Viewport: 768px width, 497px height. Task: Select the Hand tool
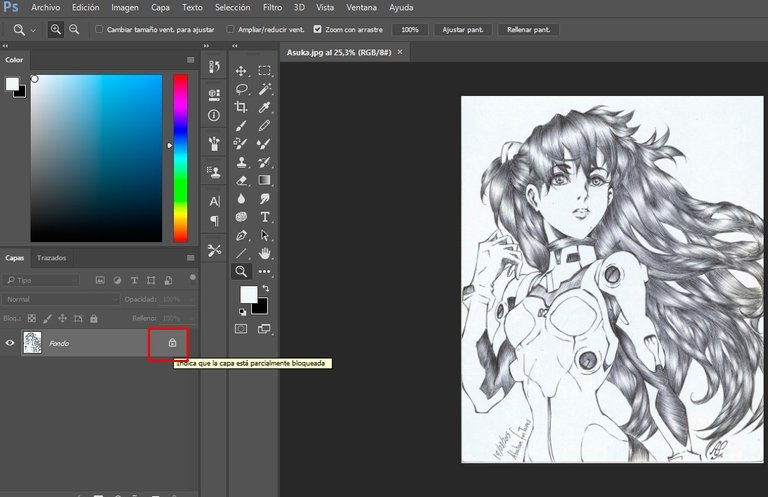[x=264, y=254]
